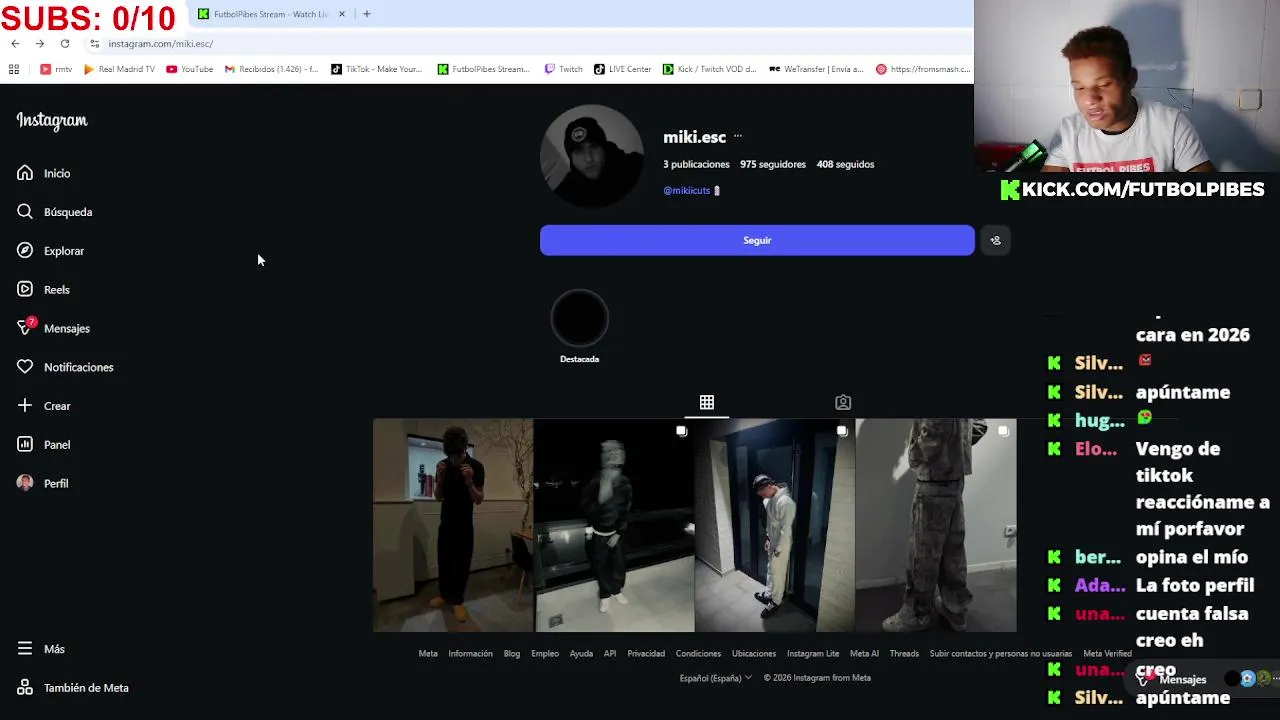This screenshot has height=720, width=1280.
Task: Click Meta footer link
Action: pos(428,654)
